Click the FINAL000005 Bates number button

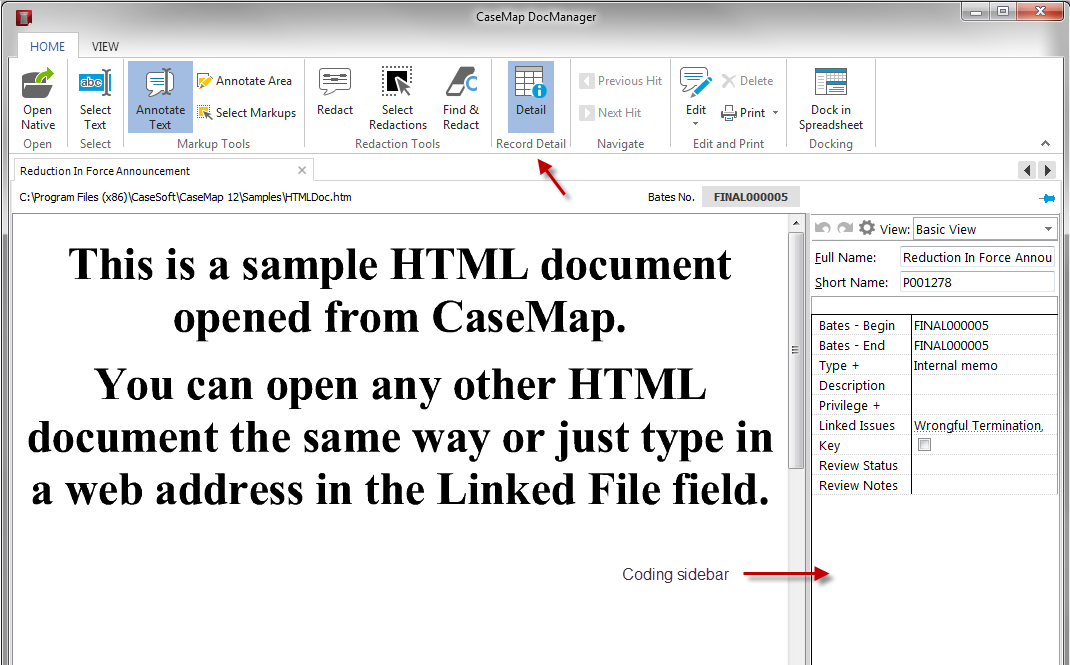click(x=750, y=196)
